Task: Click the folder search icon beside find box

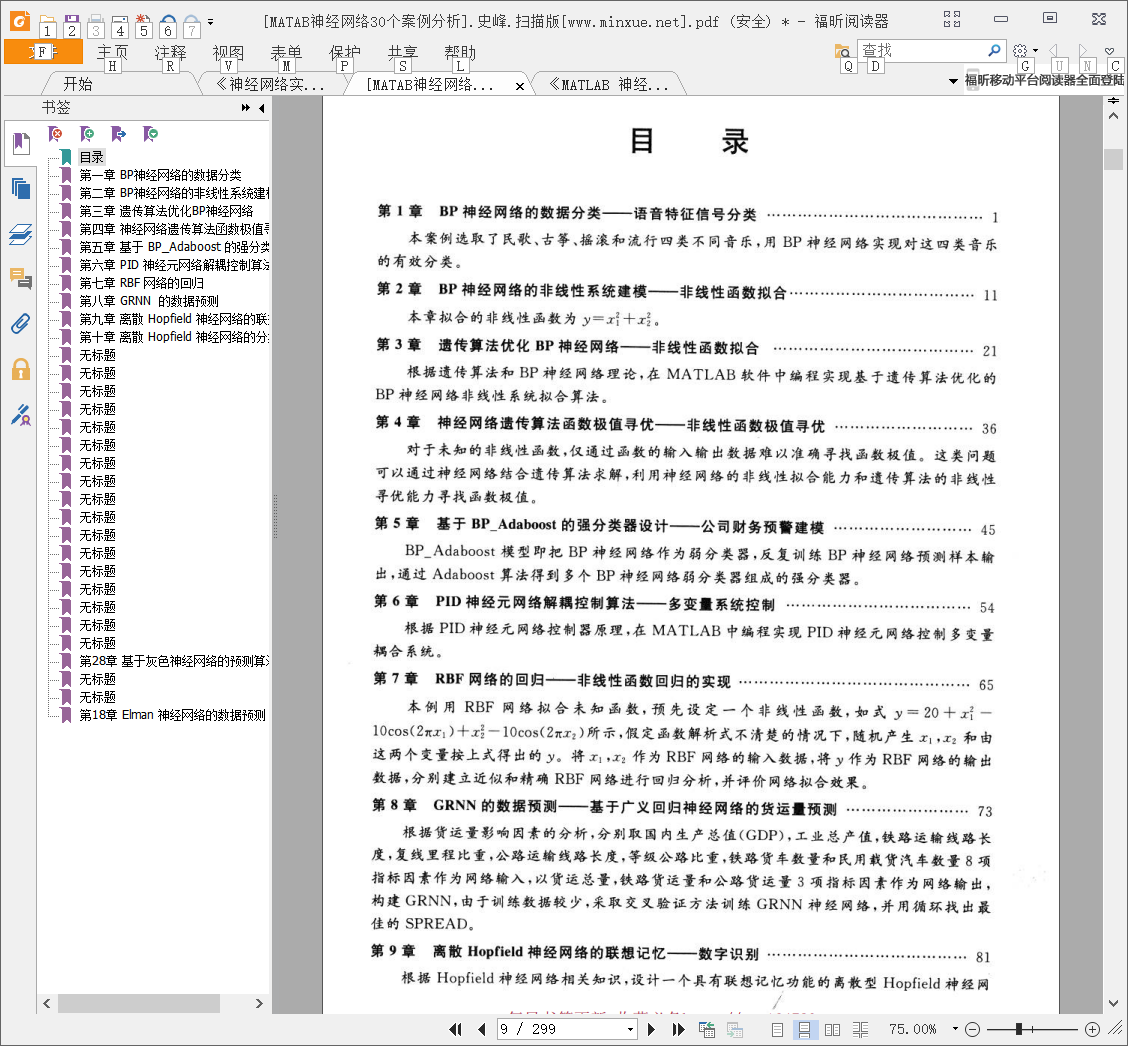Action: coord(842,50)
